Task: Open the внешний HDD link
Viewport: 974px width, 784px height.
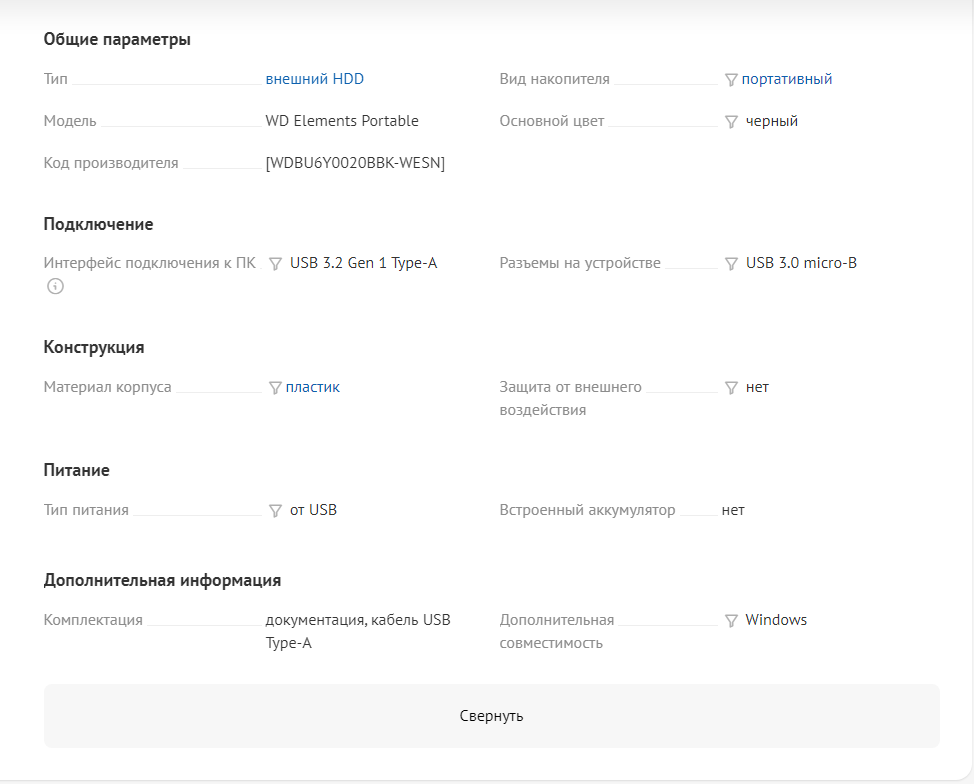Action: [x=314, y=79]
